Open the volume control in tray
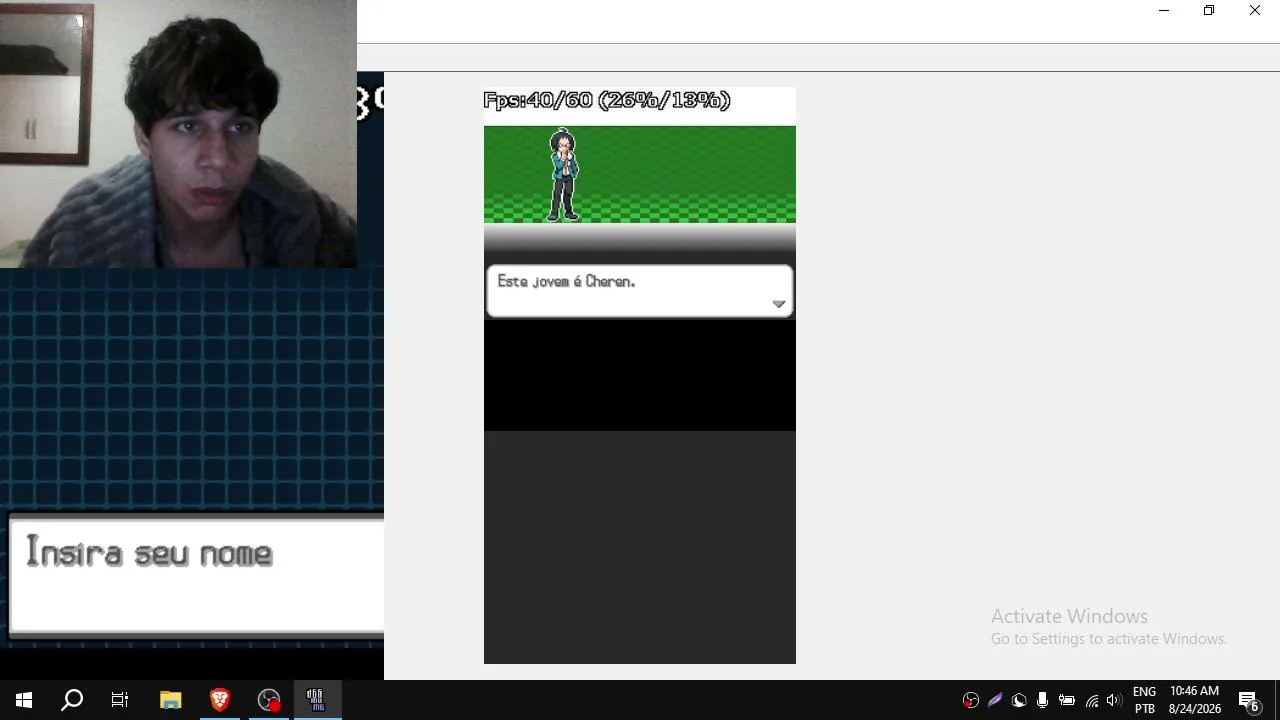The height and width of the screenshot is (720, 1280). pyautogui.click(x=1114, y=700)
